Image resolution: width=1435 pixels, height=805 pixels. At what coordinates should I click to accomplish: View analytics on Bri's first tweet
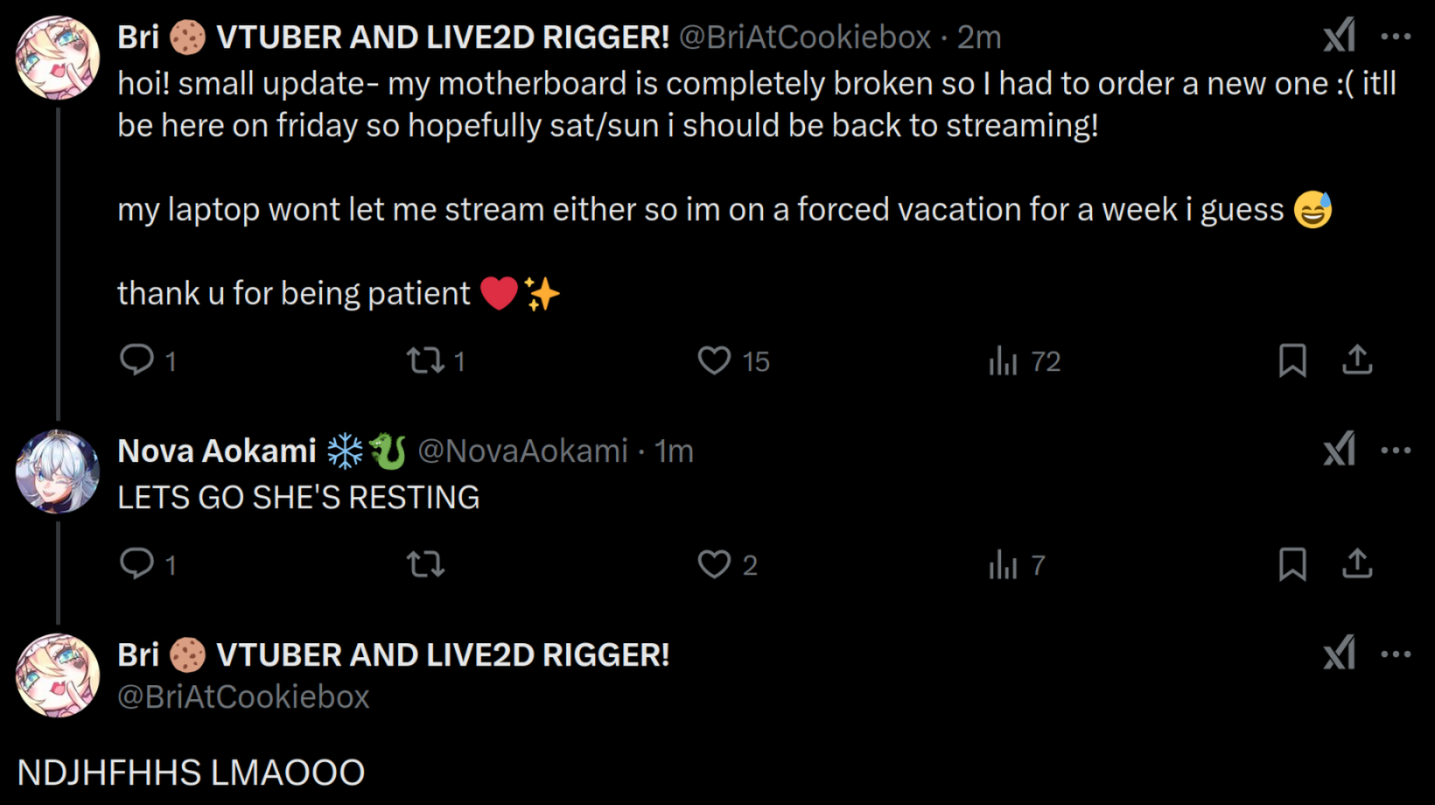coord(1003,361)
